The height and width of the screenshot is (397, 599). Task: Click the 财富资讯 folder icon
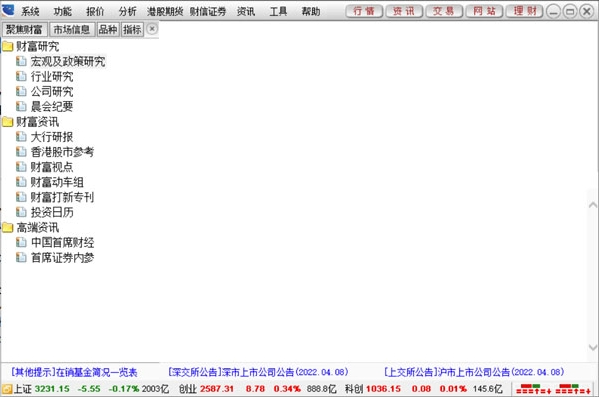coord(8,122)
